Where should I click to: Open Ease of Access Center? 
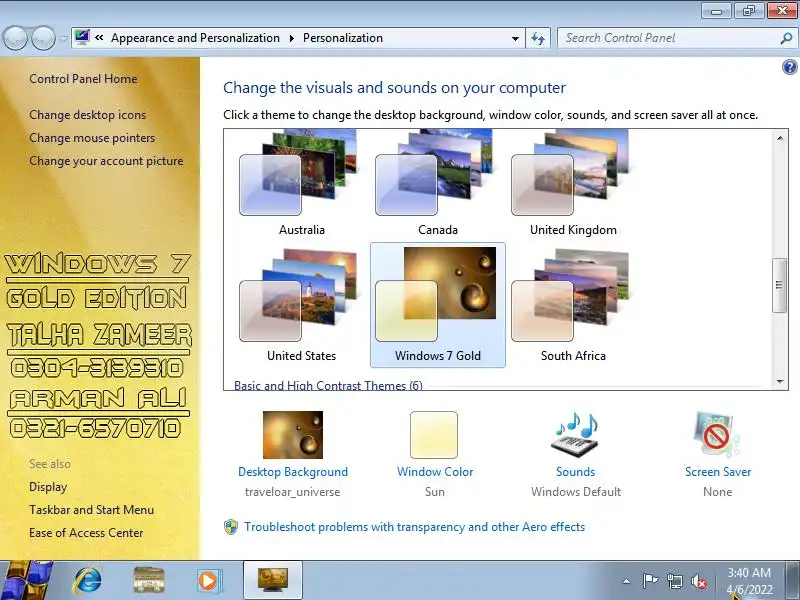(x=86, y=533)
